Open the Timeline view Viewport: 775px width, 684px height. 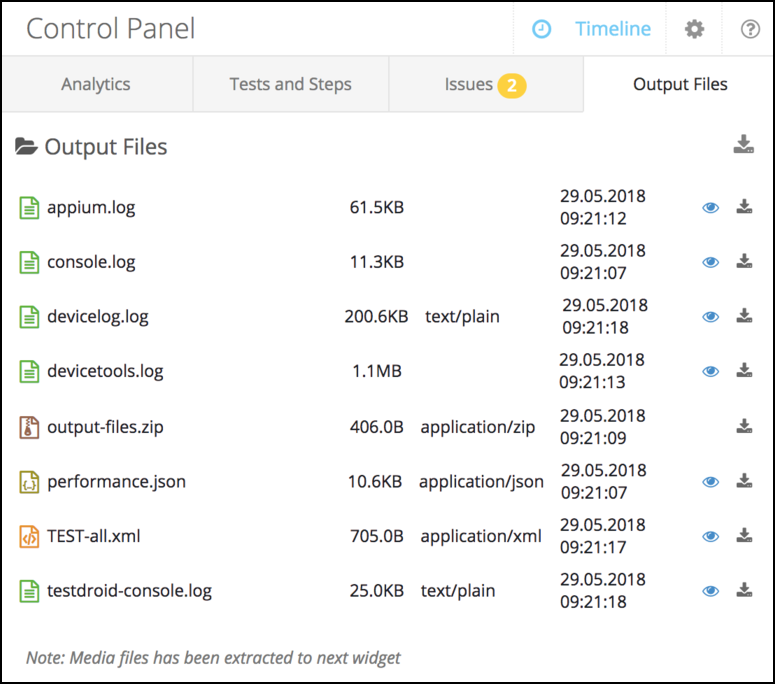(596, 29)
